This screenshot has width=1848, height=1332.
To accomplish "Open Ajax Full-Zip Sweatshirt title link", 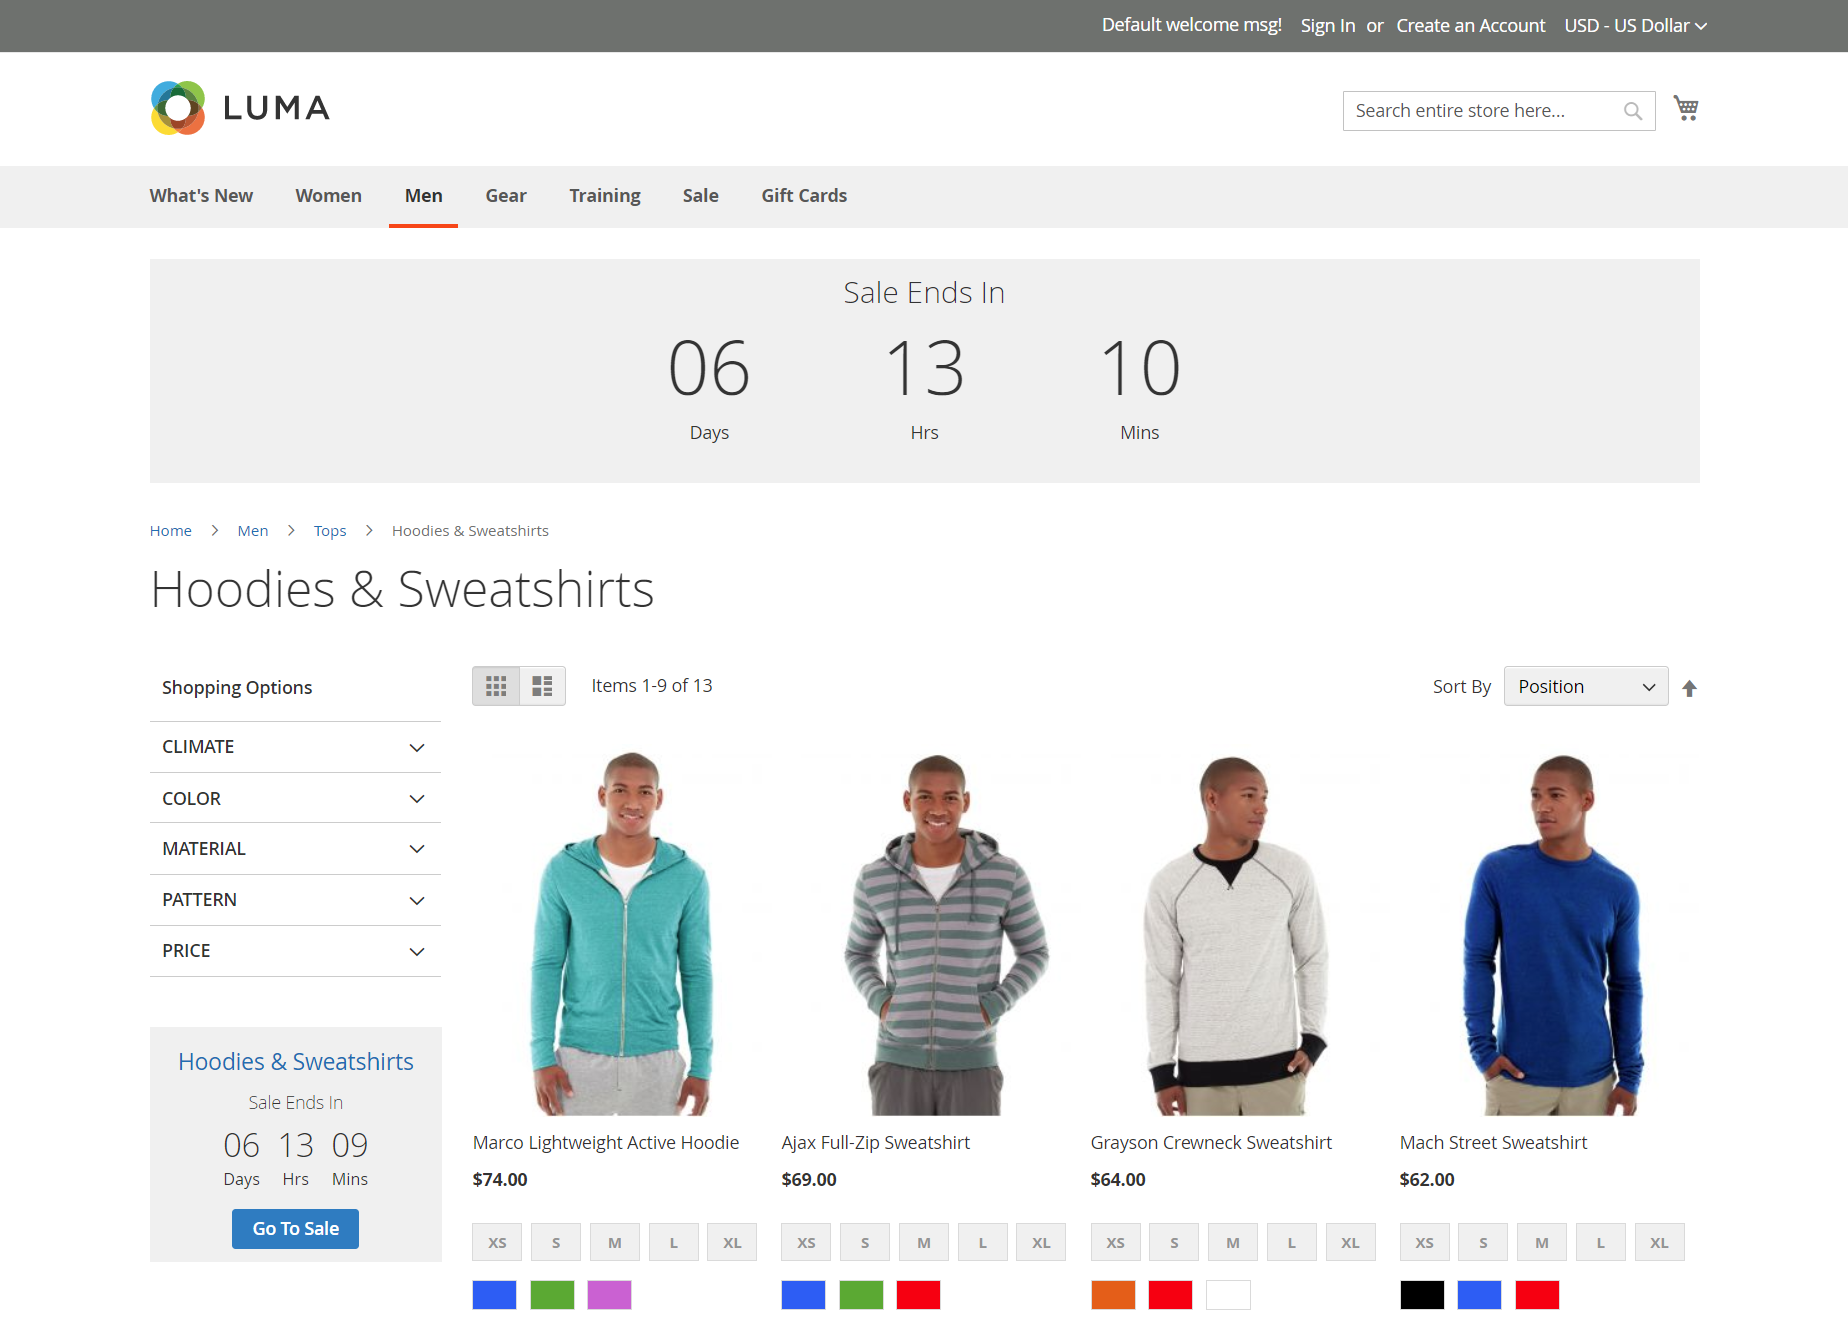I will [876, 1143].
